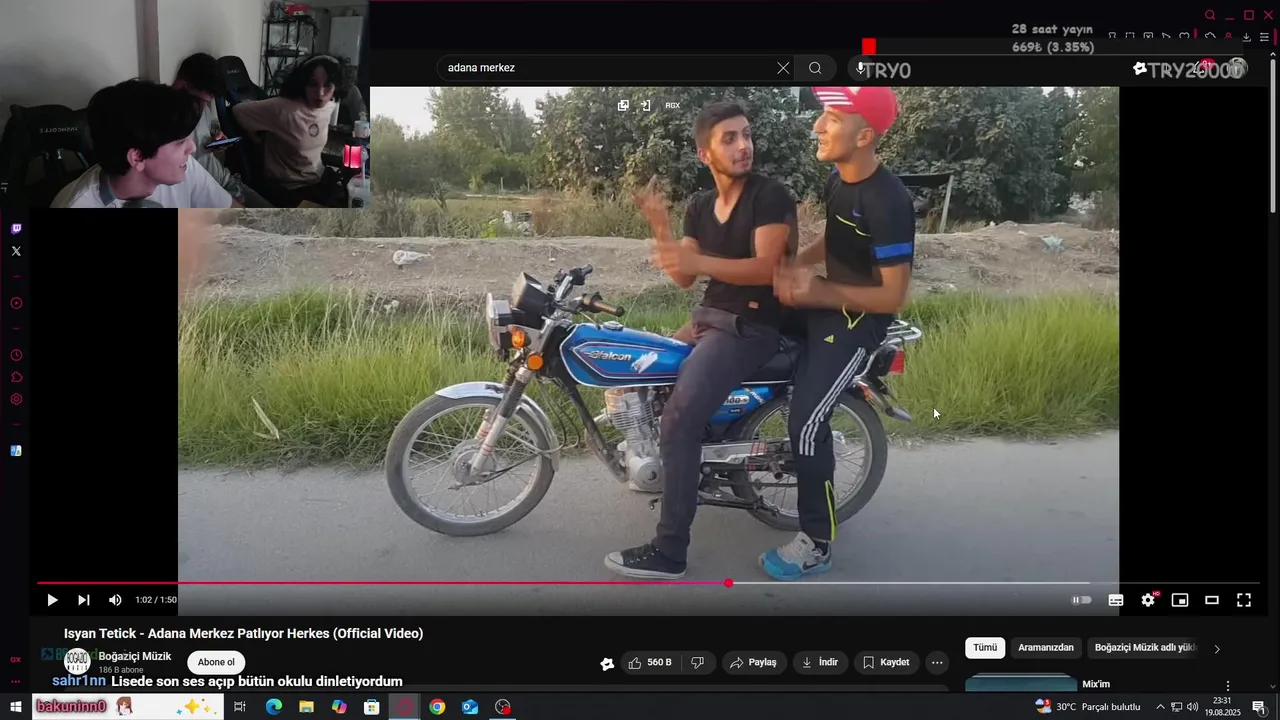Open system volume control in tray
This screenshot has height=720, width=1280.
[x=1193, y=707]
